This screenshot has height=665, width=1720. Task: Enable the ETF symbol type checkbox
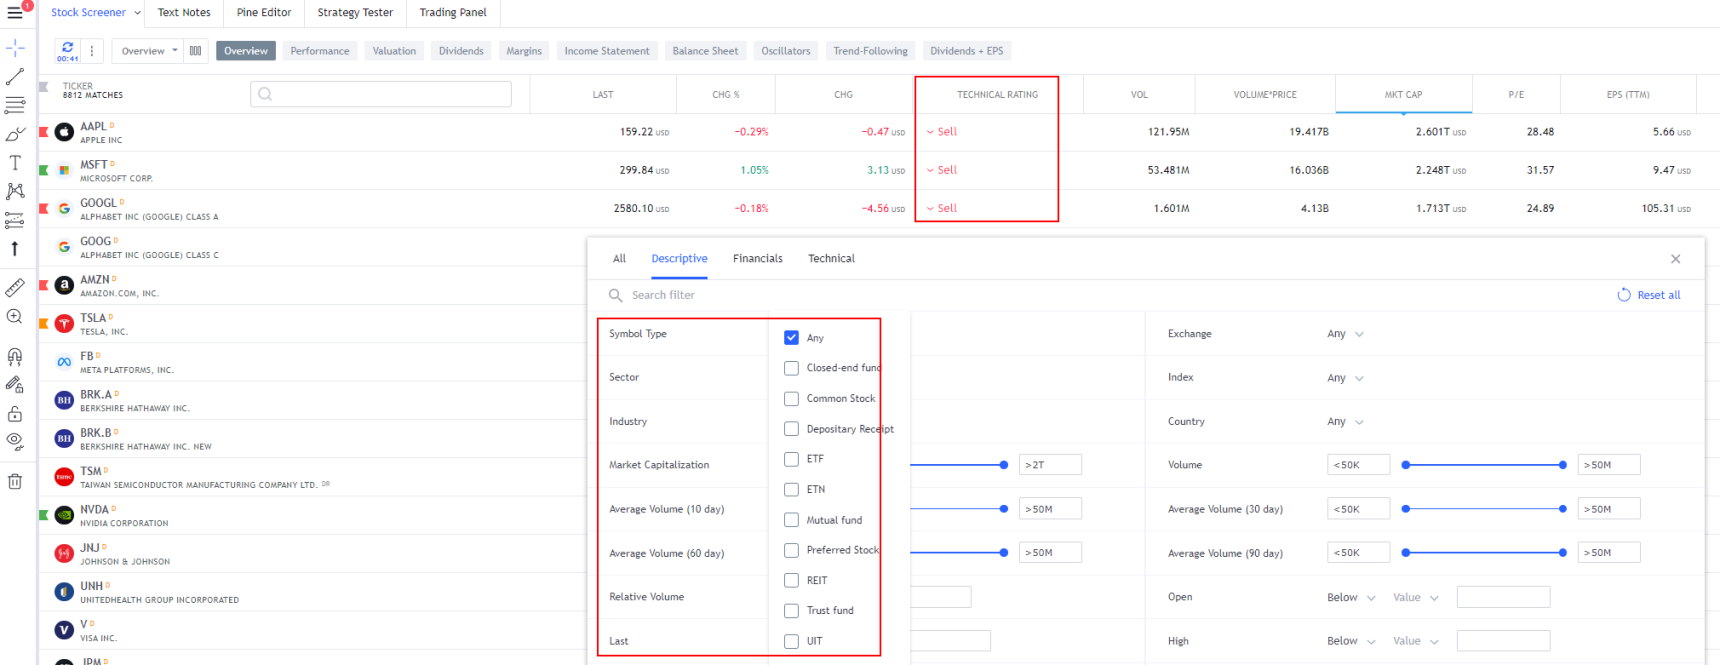[x=791, y=459]
